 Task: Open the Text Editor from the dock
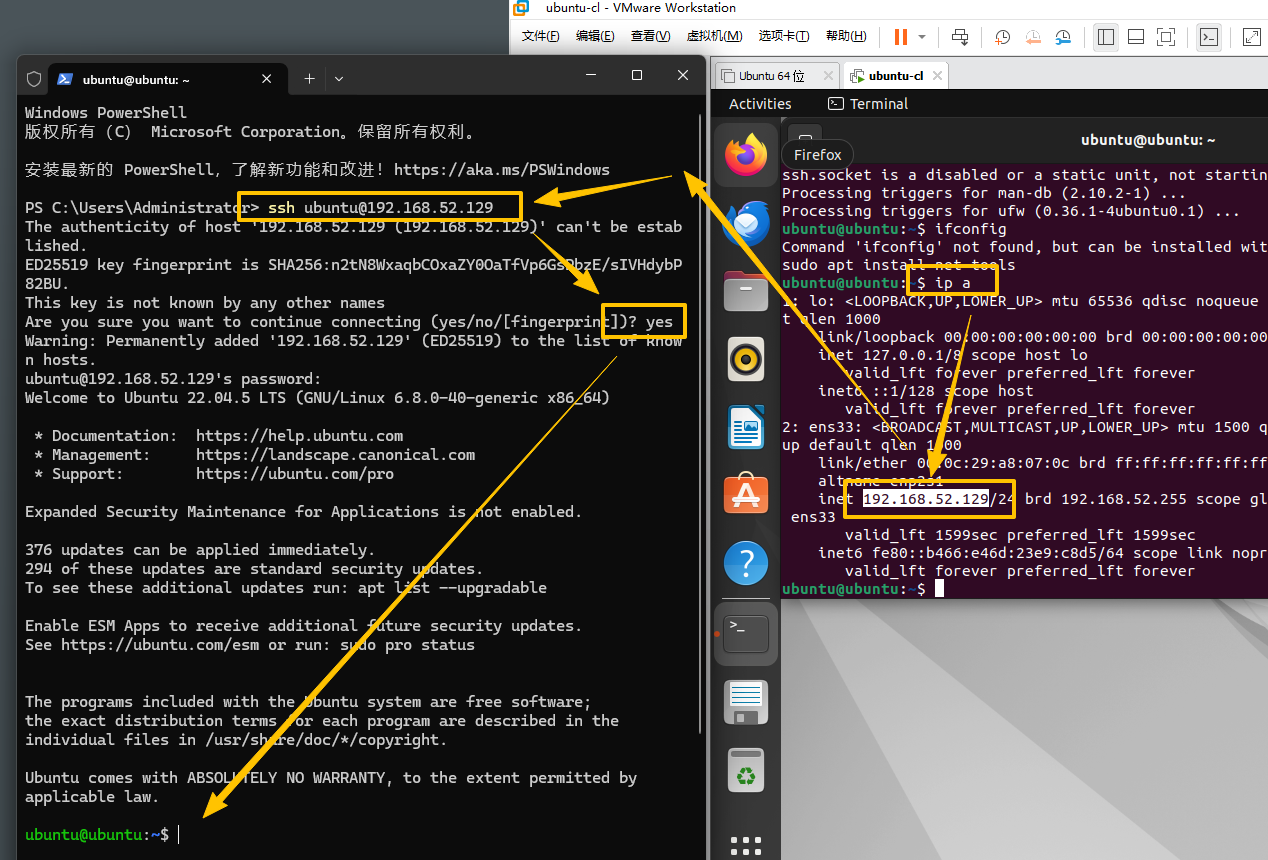[x=746, y=701]
